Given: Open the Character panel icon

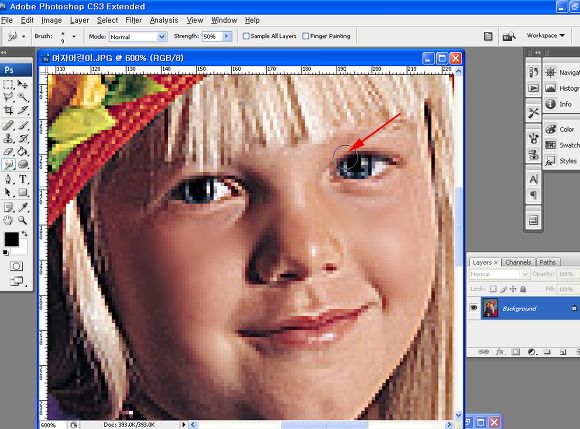Looking at the screenshot, I should [x=533, y=179].
